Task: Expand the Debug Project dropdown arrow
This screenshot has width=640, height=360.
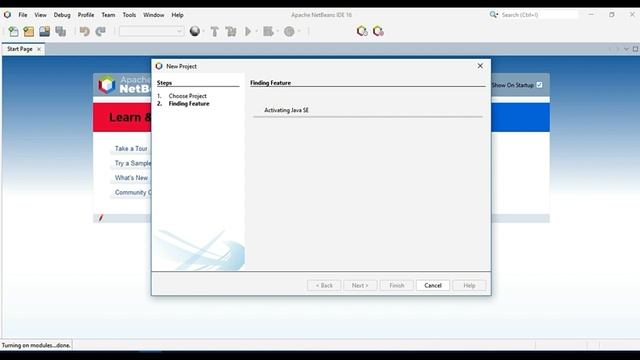Action: tap(278, 31)
